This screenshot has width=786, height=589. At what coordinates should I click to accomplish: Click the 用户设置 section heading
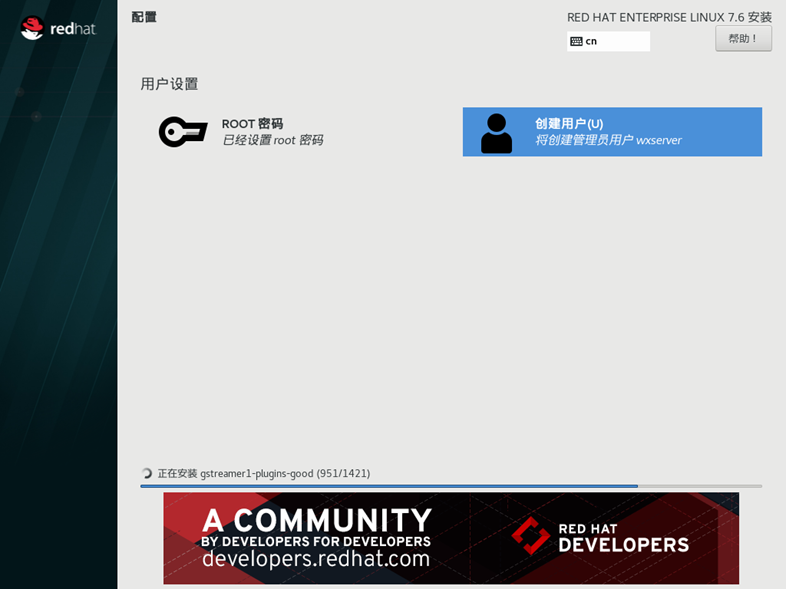point(169,84)
